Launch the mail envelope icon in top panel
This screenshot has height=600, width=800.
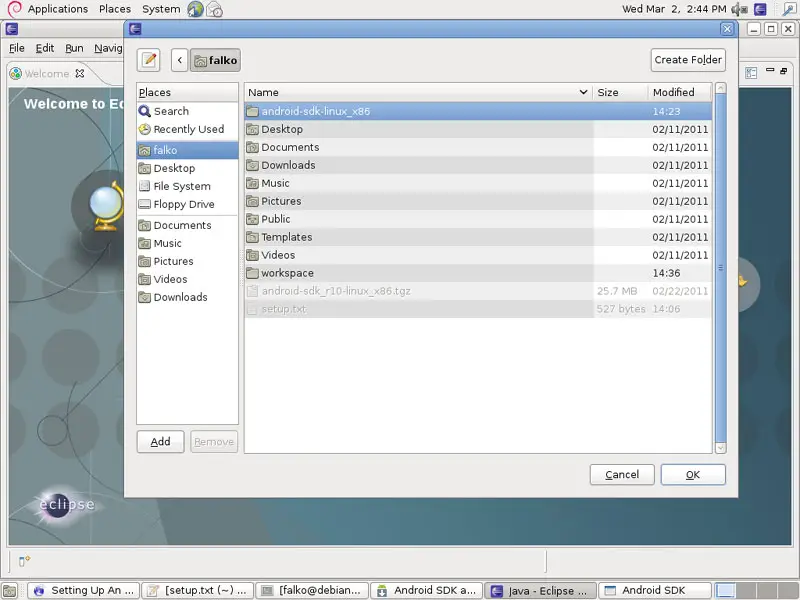pos(214,9)
